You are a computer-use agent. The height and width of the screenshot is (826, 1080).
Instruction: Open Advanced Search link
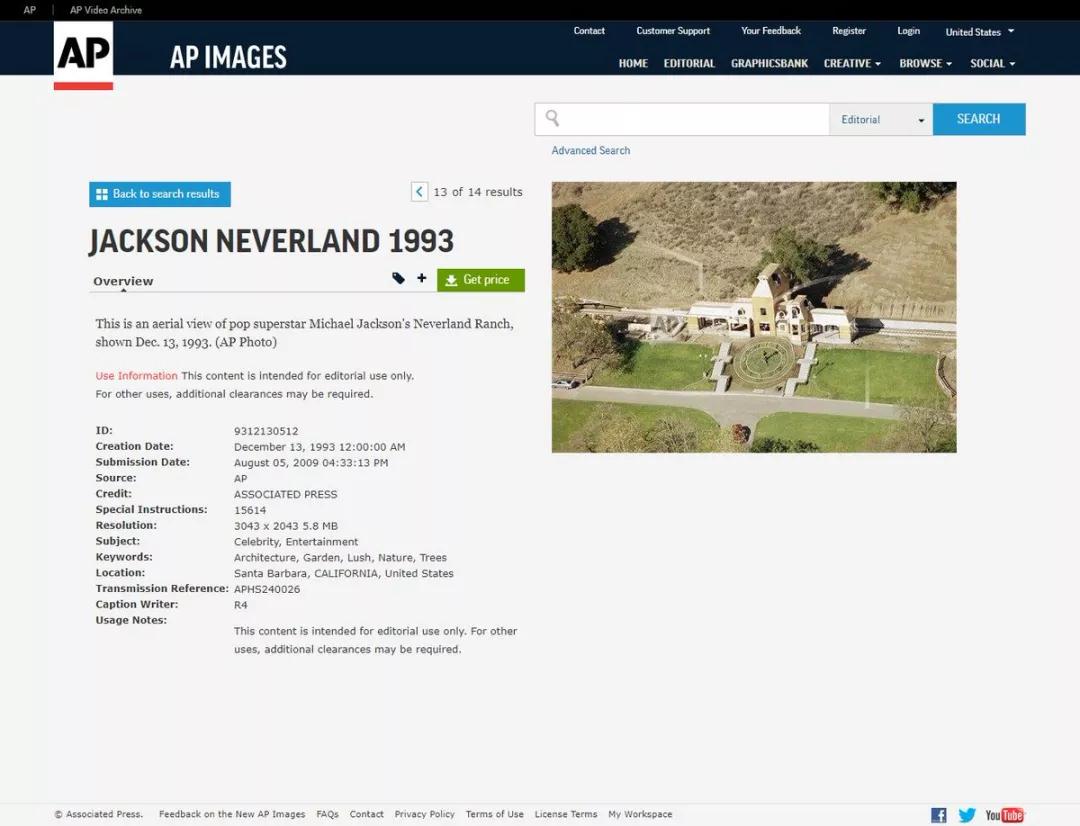tap(590, 150)
